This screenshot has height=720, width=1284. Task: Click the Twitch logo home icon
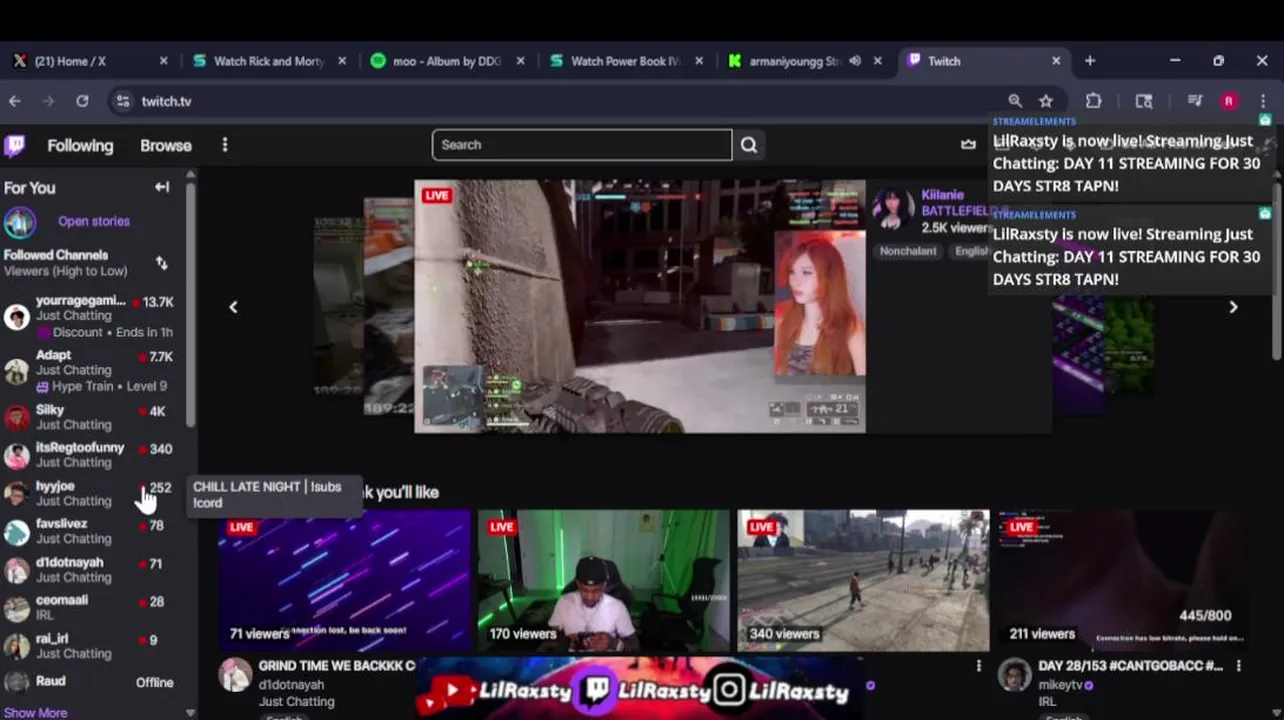(x=15, y=146)
